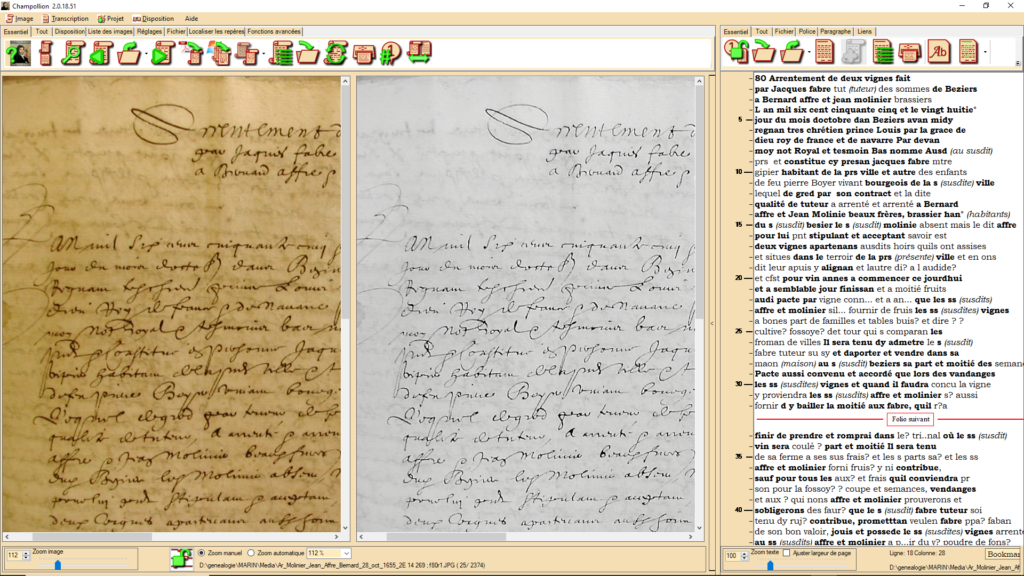Switch to Localiser les repères tab
Viewport: 1024px width, 576px height.
click(x=216, y=31)
